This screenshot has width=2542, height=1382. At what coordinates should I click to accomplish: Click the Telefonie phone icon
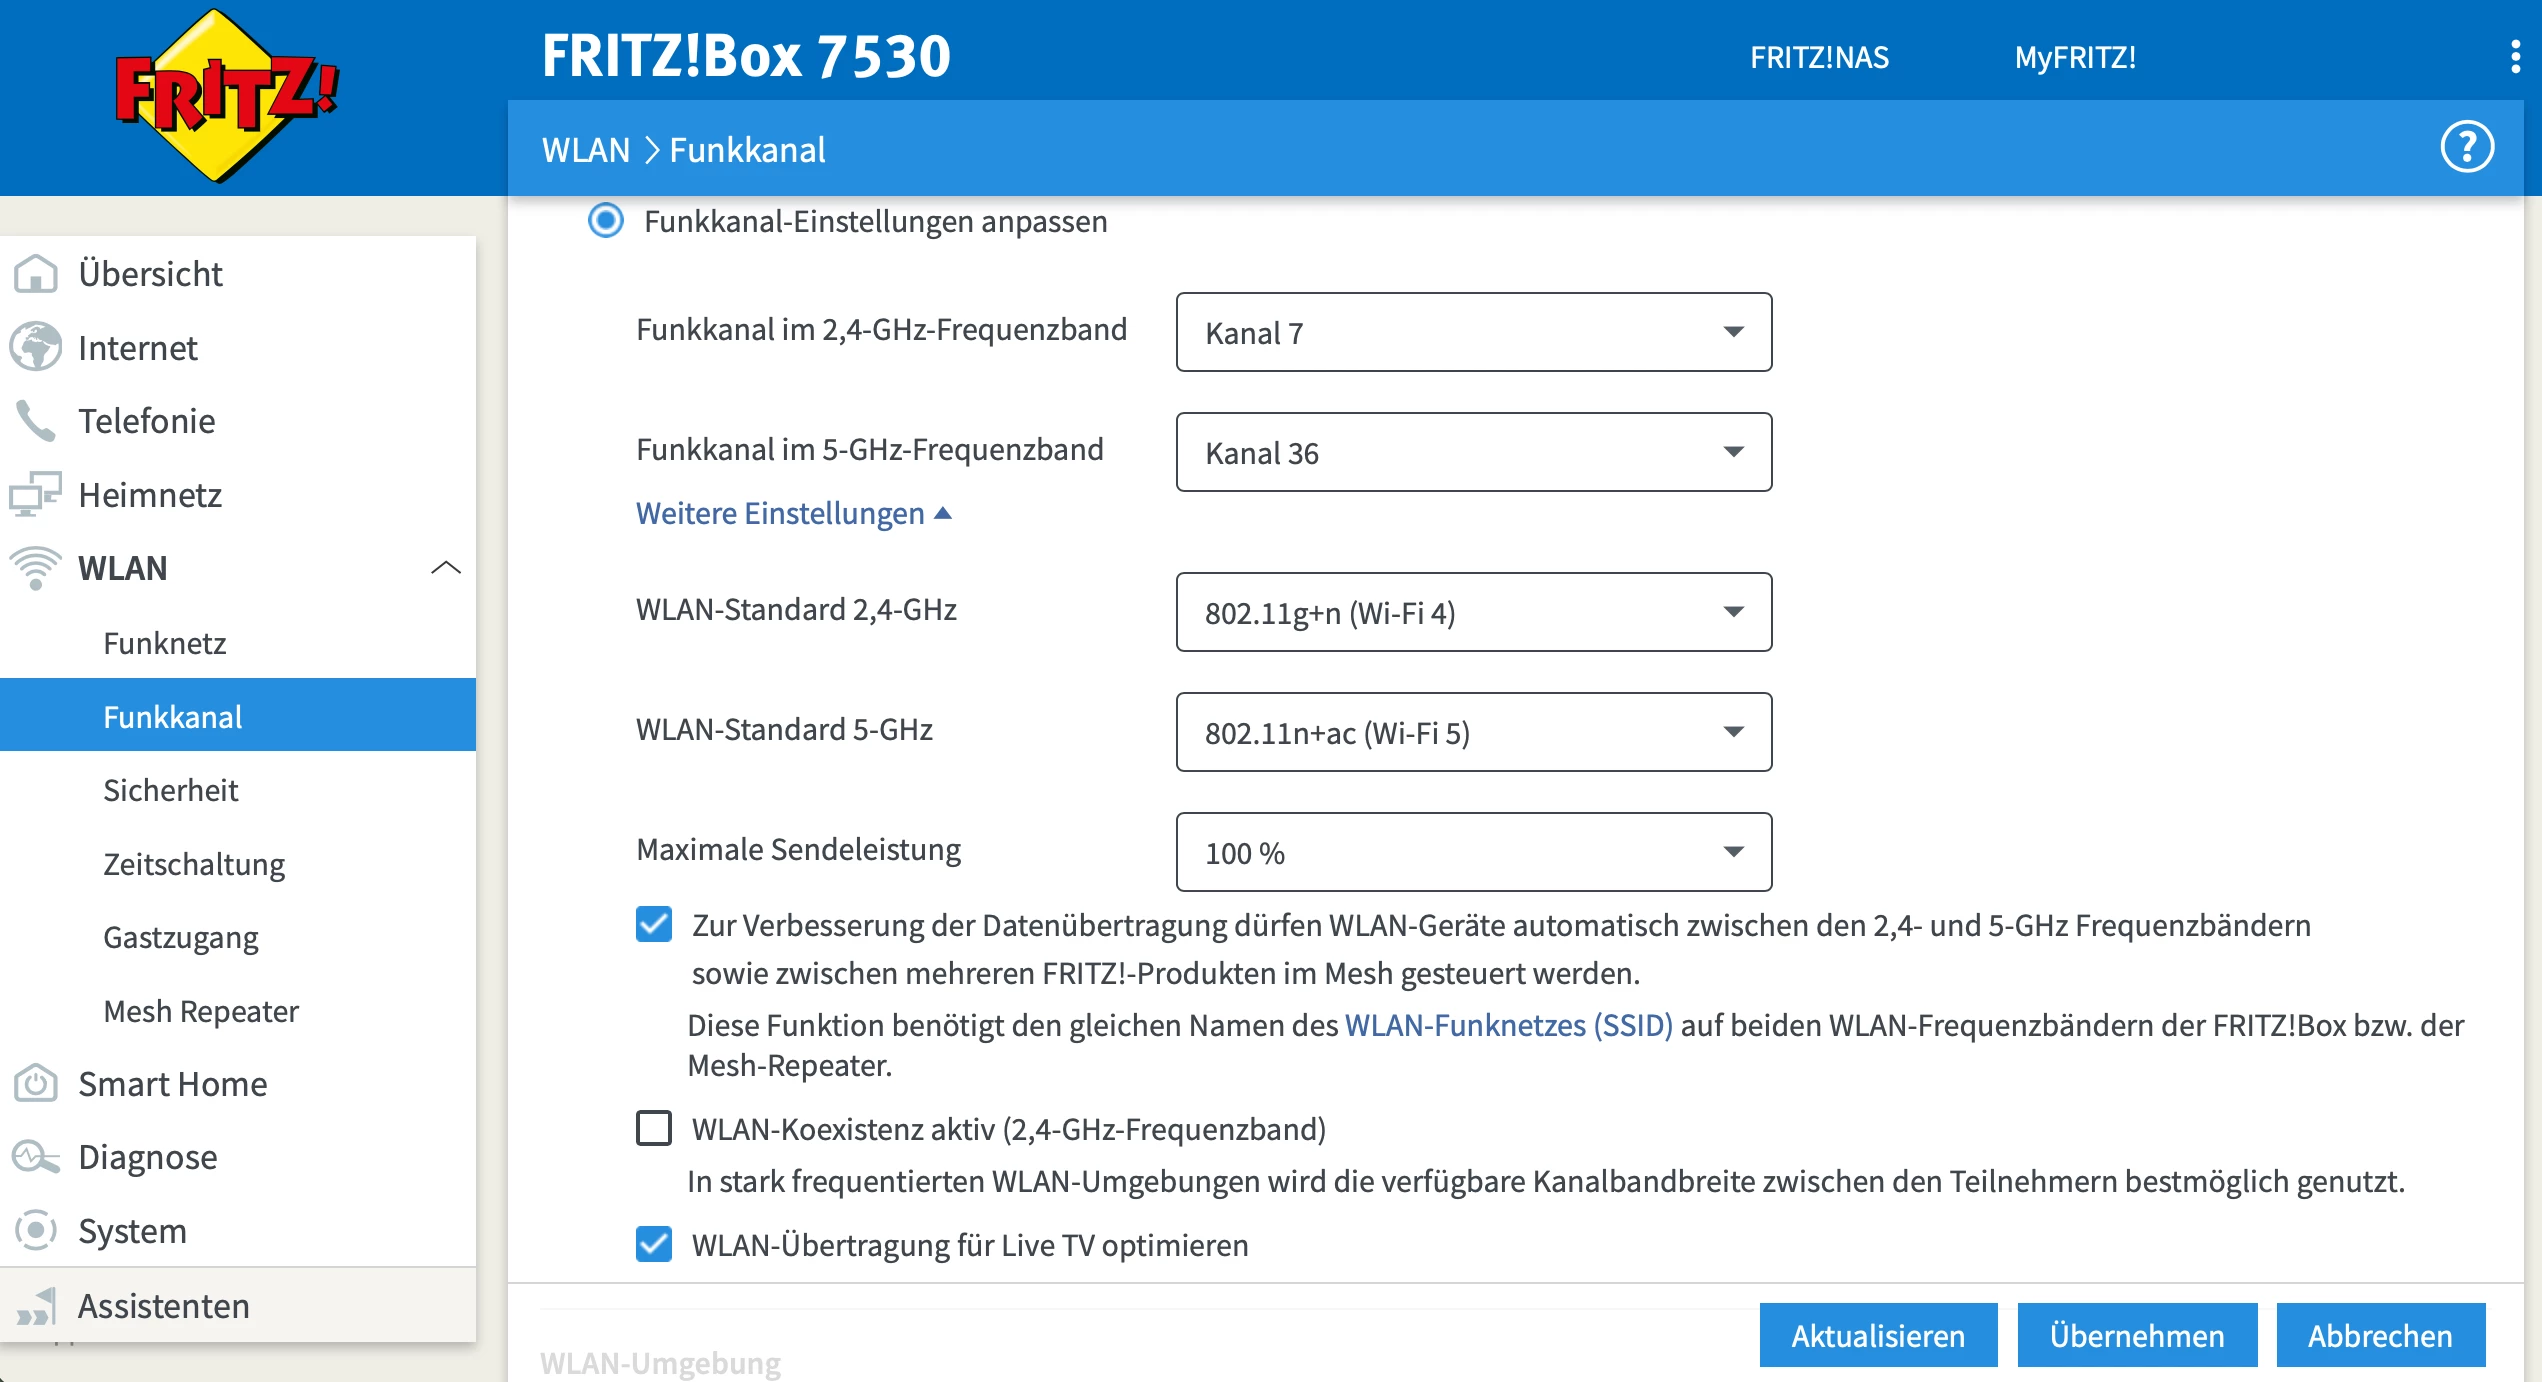click(x=36, y=421)
